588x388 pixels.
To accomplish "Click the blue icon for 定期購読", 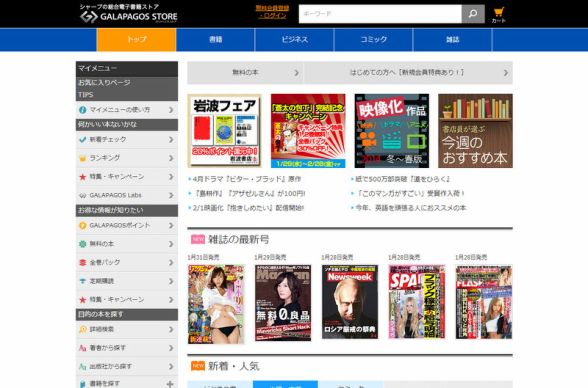I will 82,281.
